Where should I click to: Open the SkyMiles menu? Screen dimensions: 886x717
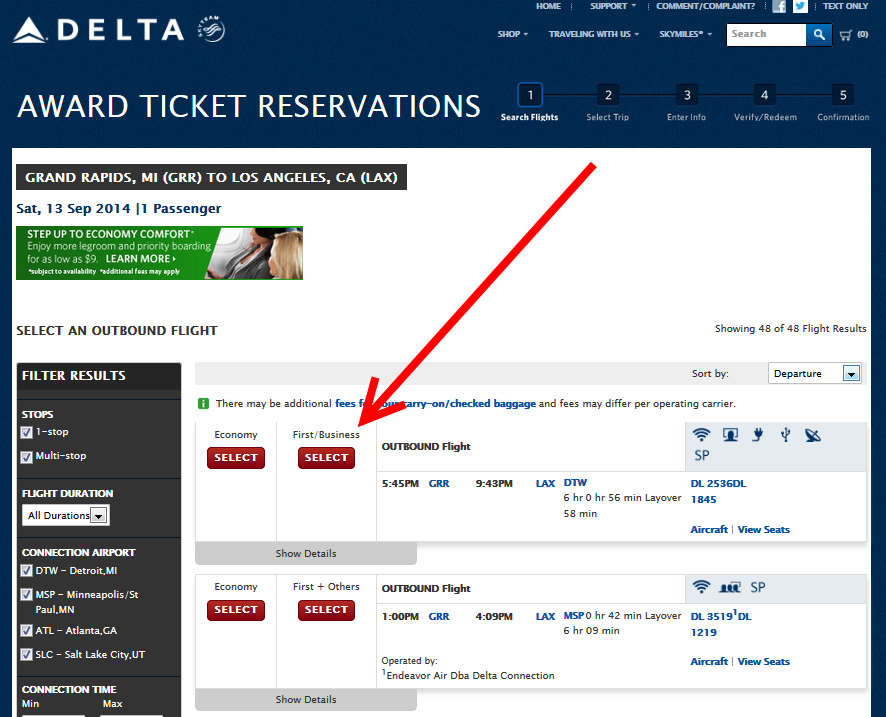[x=685, y=34]
